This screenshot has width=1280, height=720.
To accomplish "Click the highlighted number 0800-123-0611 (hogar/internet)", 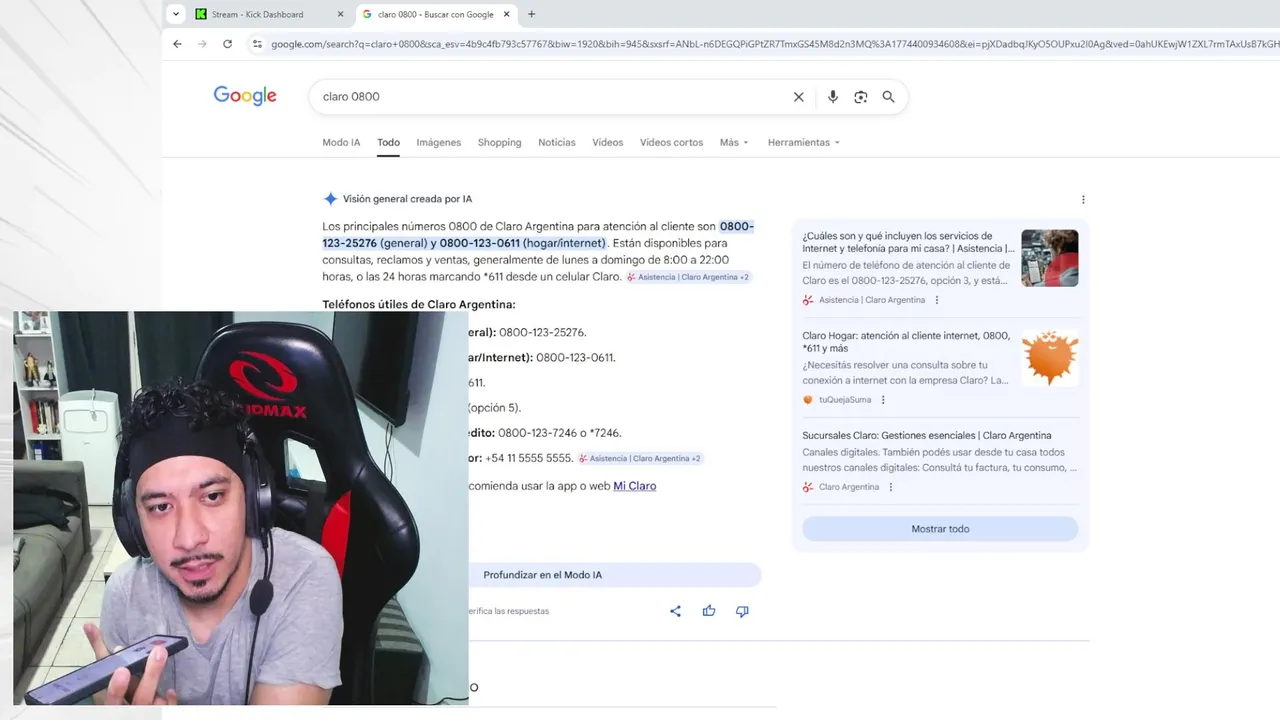I will pos(522,243).
